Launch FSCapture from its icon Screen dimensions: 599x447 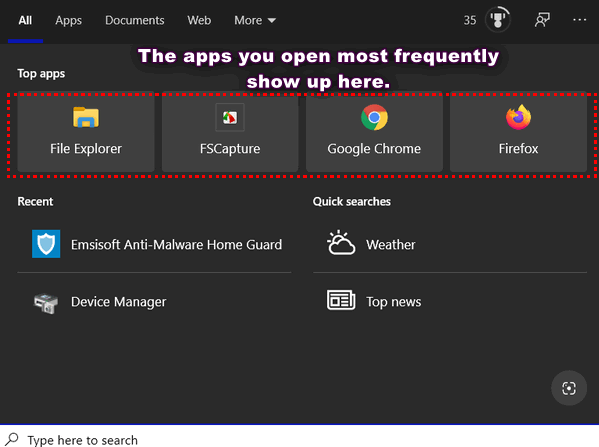[x=230, y=117]
